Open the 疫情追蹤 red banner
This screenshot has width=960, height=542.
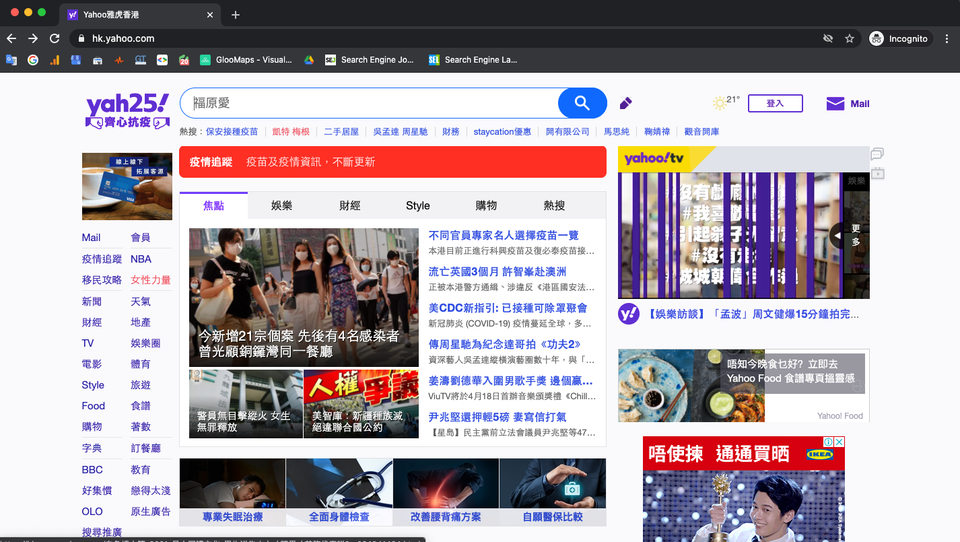click(392, 162)
